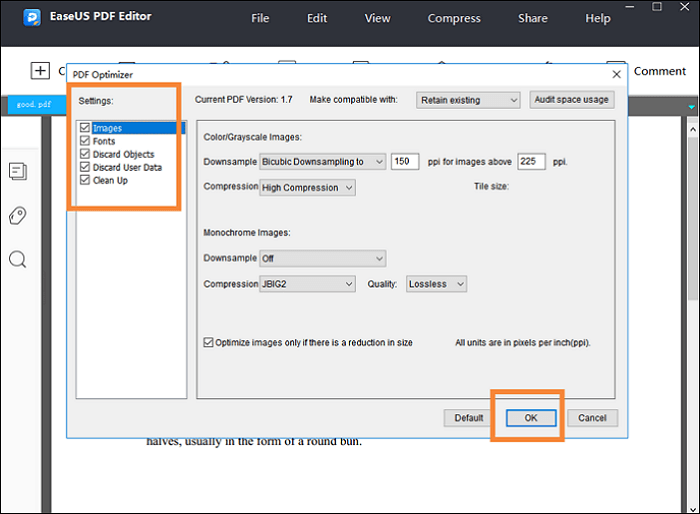
Task: Confirm with the OK button
Action: tap(531, 418)
